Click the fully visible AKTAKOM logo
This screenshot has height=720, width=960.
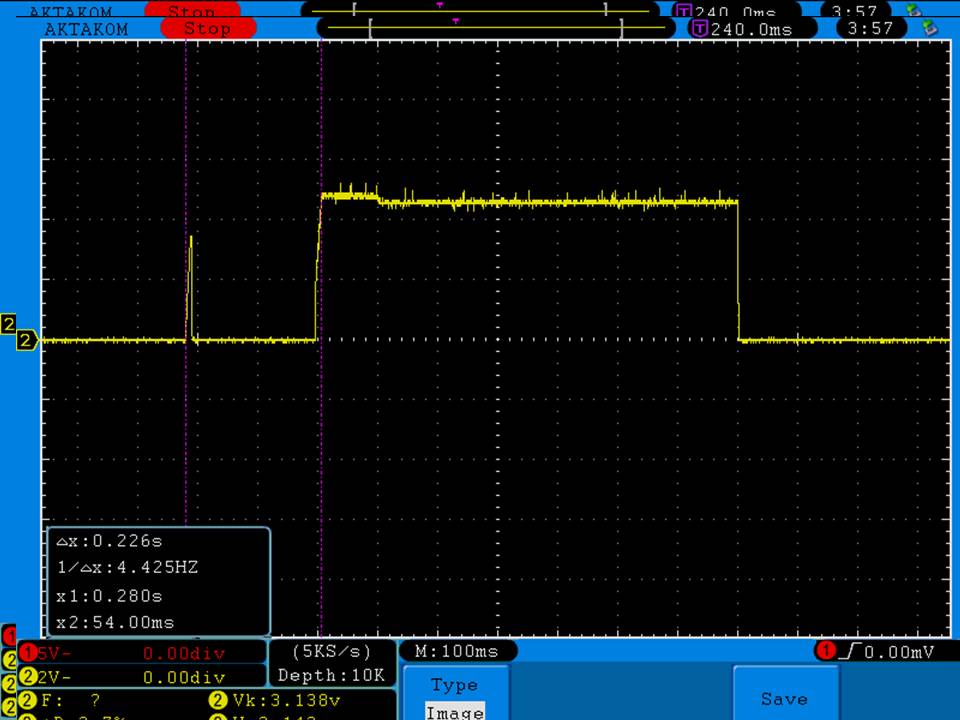[x=86, y=29]
